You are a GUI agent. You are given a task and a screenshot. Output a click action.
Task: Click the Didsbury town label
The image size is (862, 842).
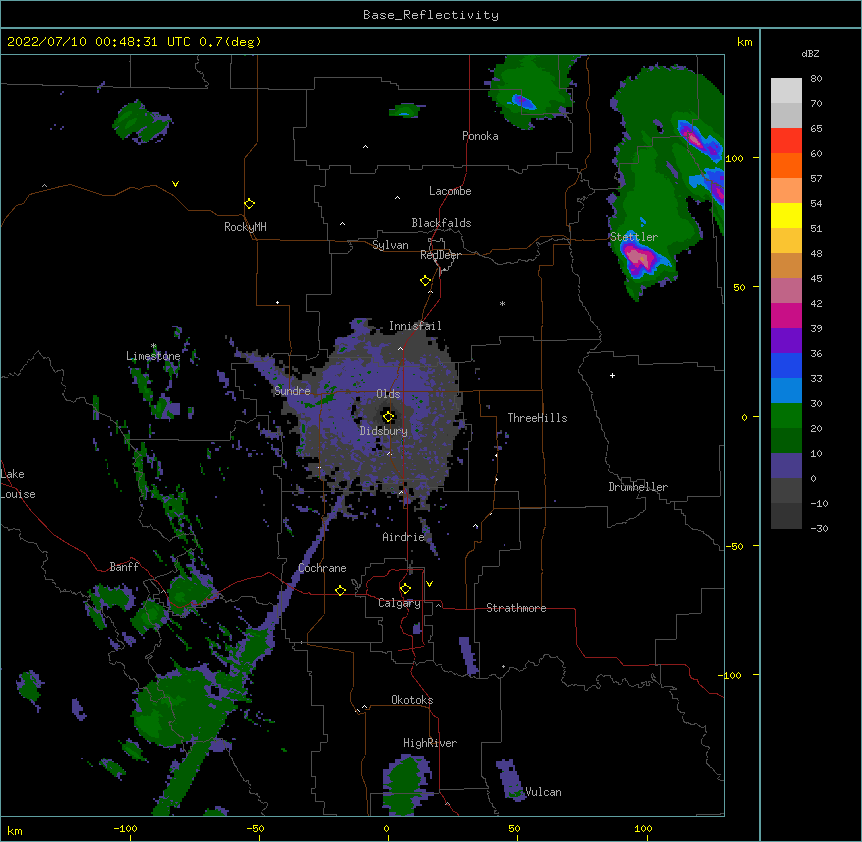click(384, 431)
